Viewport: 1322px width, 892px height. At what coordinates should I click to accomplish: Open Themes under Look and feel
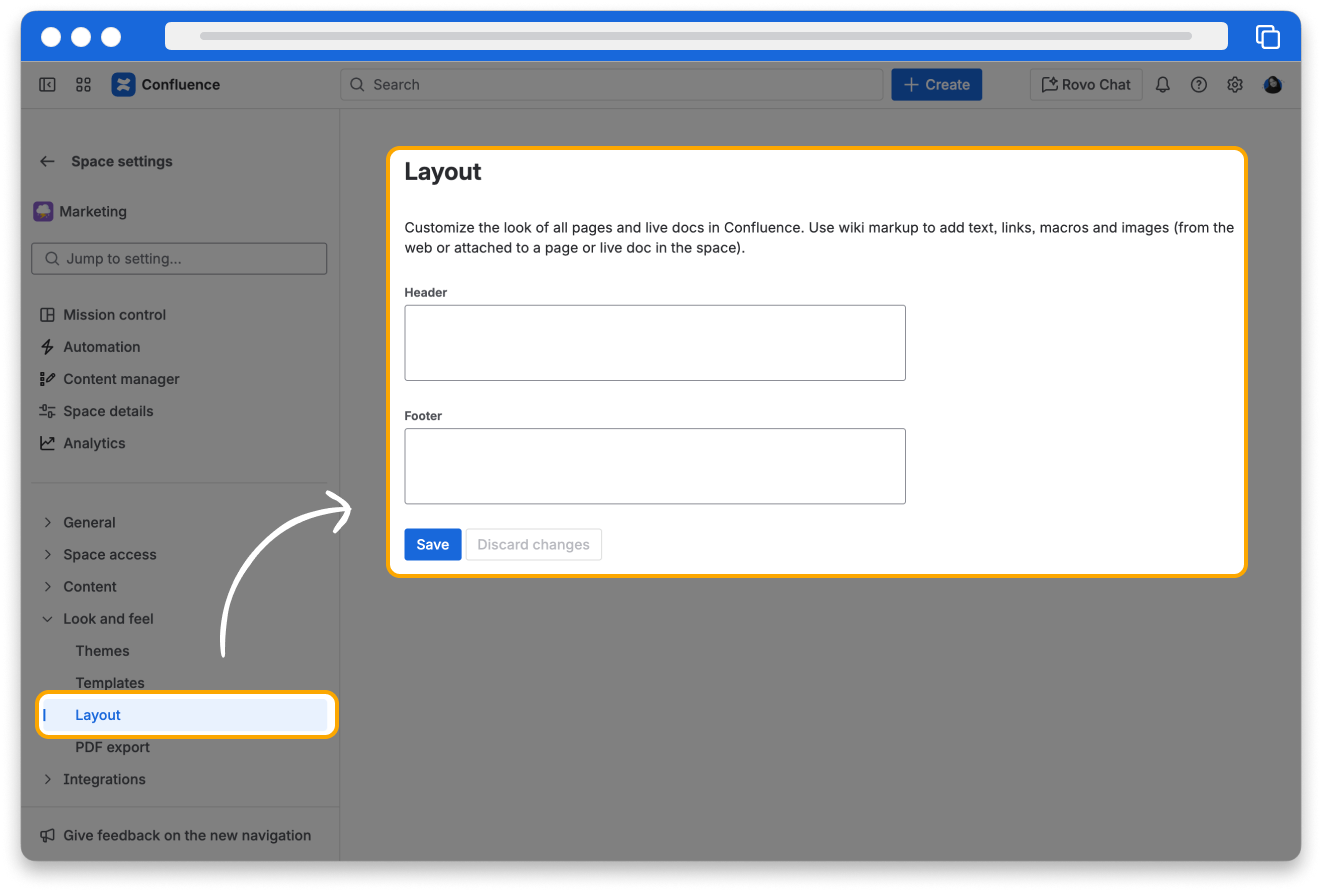point(102,651)
